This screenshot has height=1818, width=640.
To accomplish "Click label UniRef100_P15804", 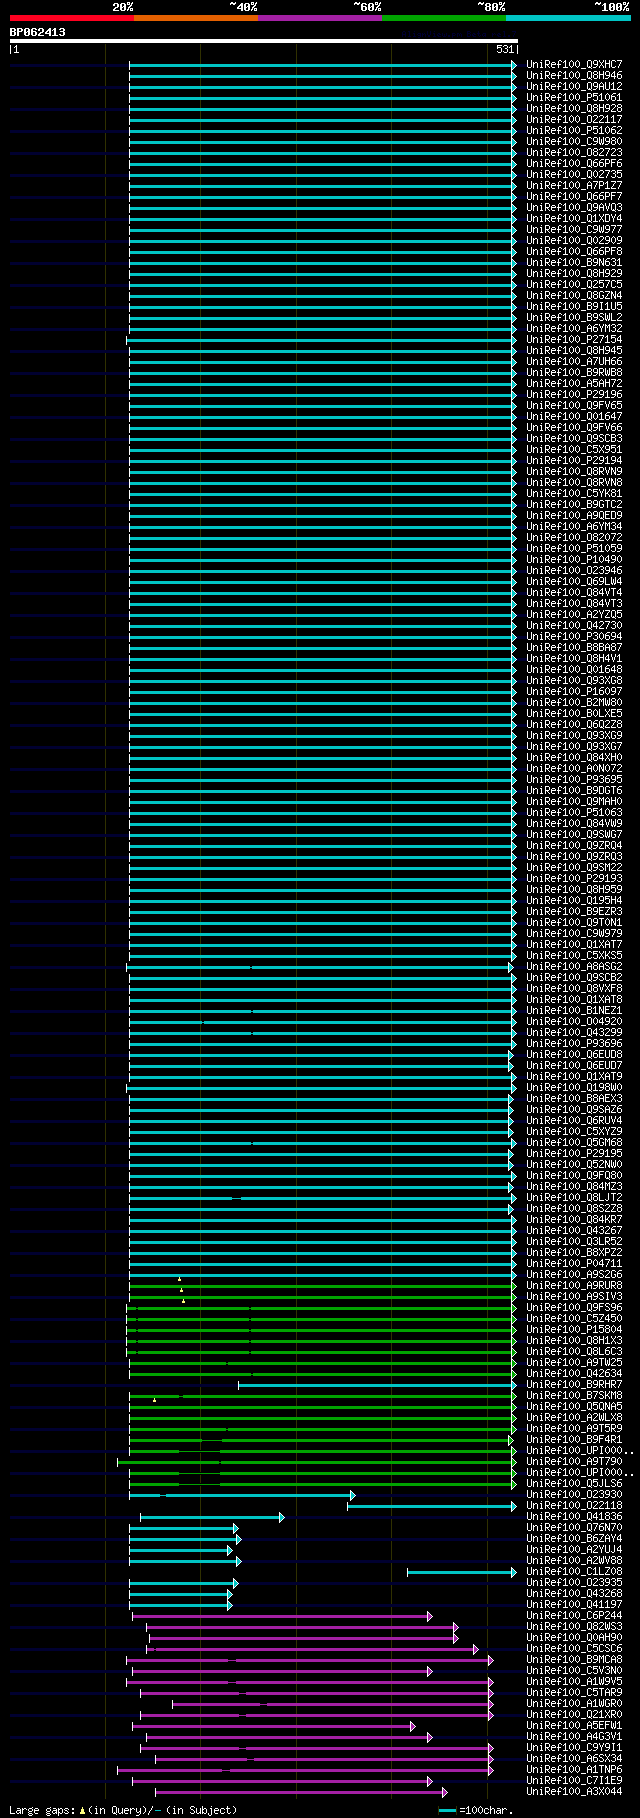I will pyautogui.click(x=574, y=1329).
